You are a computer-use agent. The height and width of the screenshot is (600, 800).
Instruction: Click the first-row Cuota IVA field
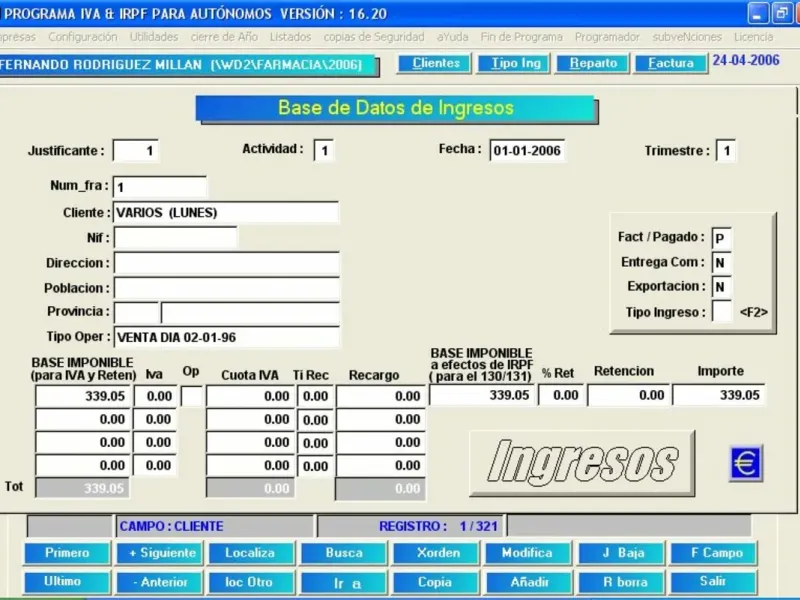click(x=250, y=396)
